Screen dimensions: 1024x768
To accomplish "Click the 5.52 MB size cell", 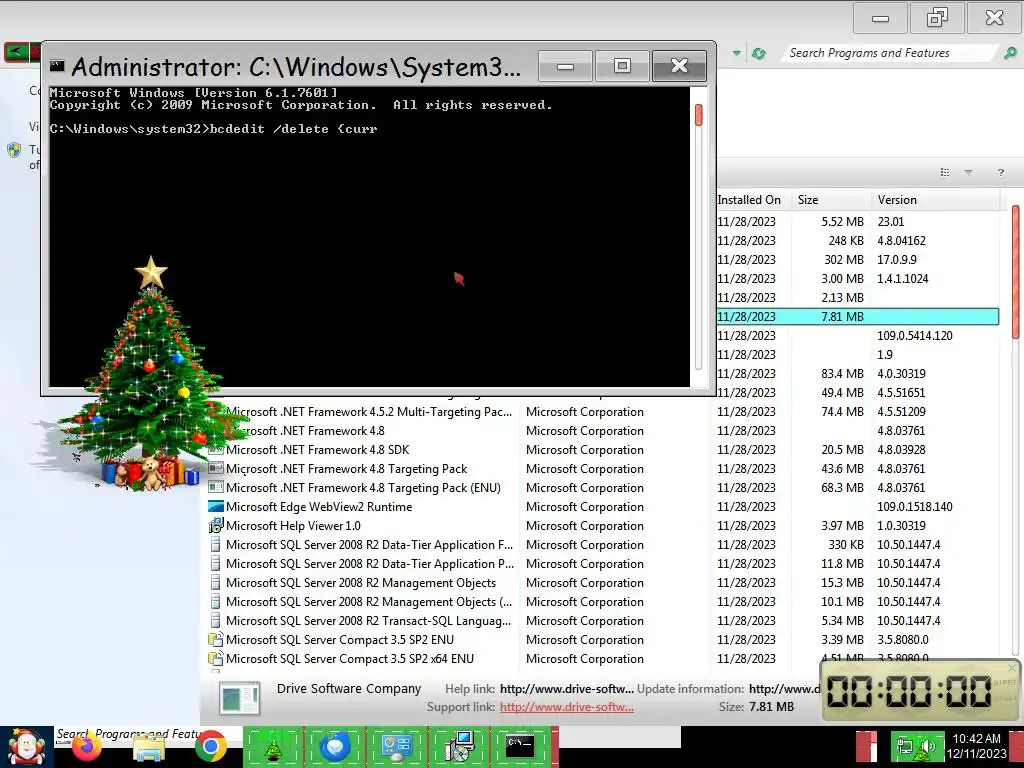I will tap(842, 221).
